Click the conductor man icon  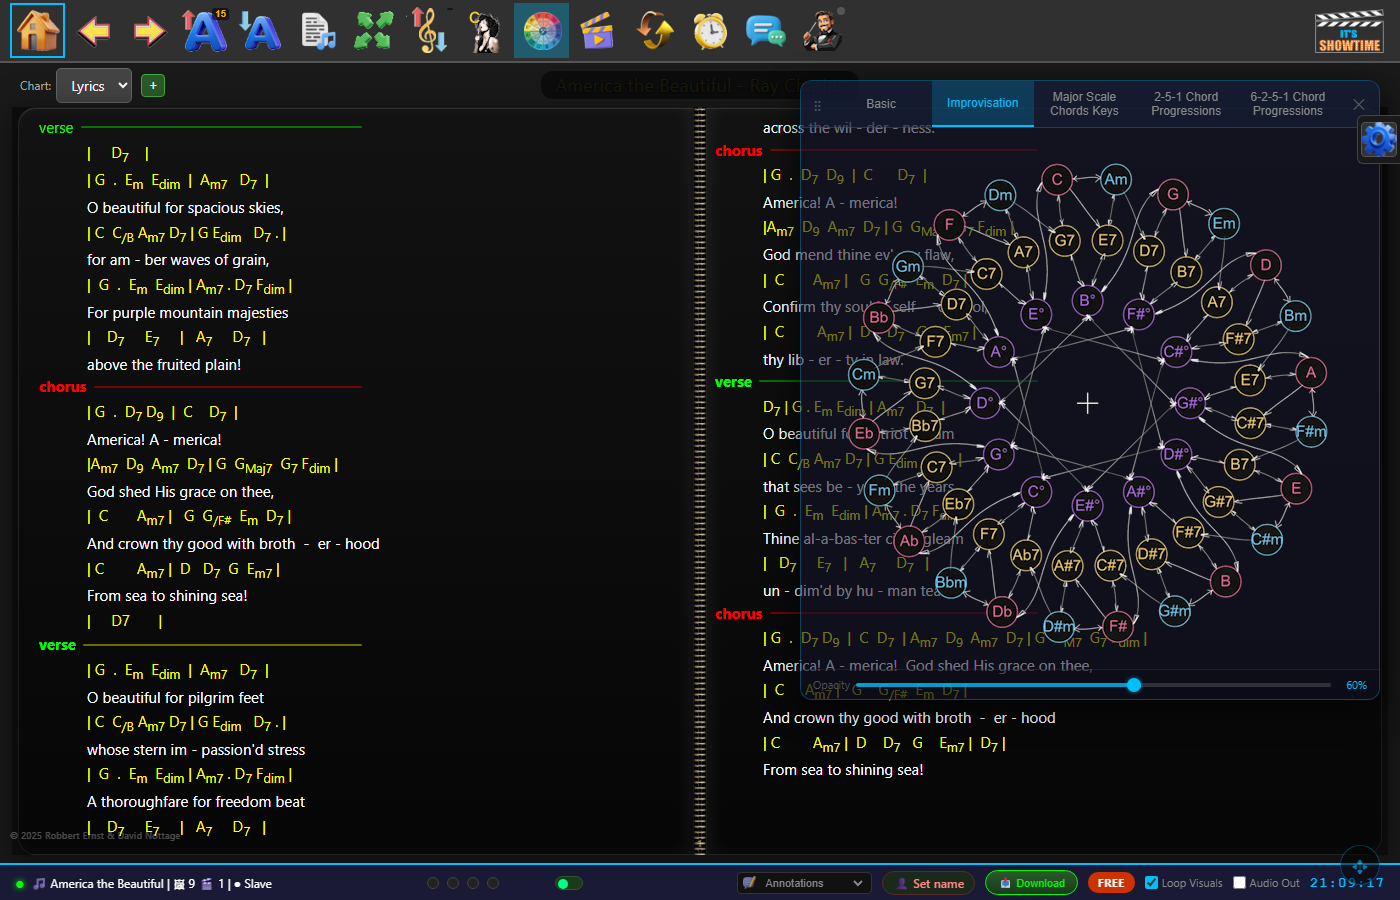(822, 31)
